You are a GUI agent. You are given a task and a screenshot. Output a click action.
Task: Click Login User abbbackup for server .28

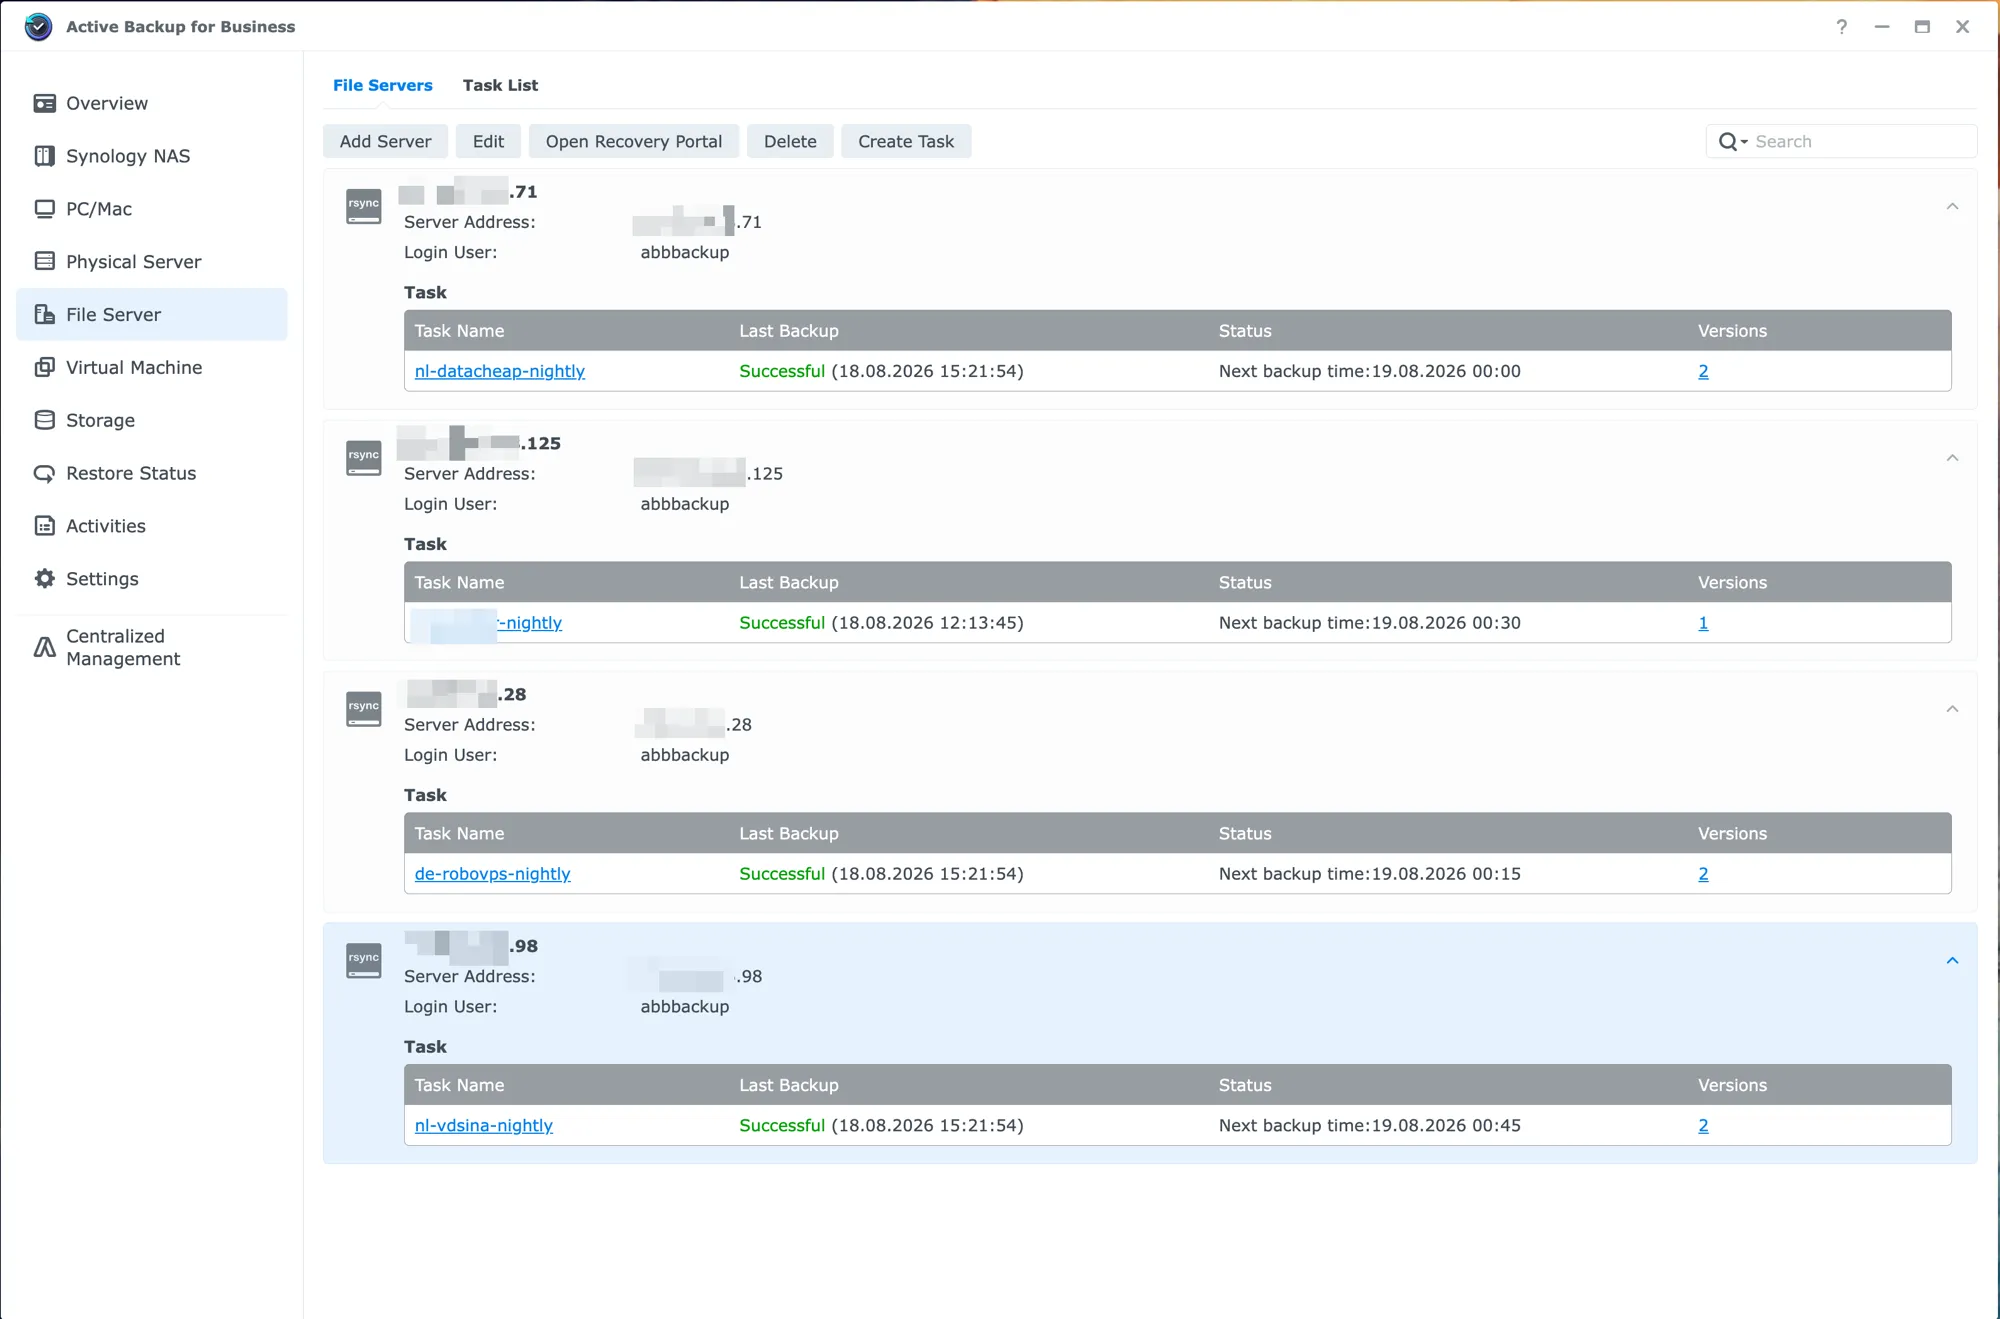click(x=685, y=755)
